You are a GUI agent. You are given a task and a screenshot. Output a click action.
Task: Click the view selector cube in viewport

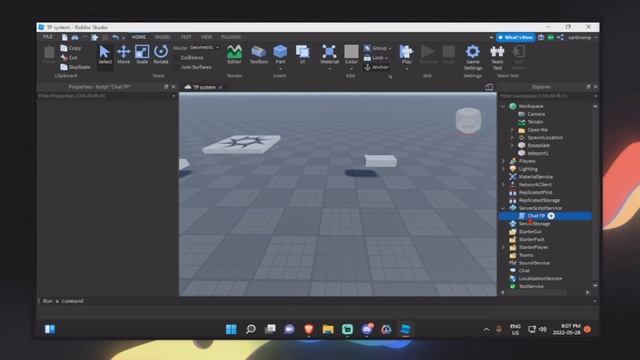point(468,120)
